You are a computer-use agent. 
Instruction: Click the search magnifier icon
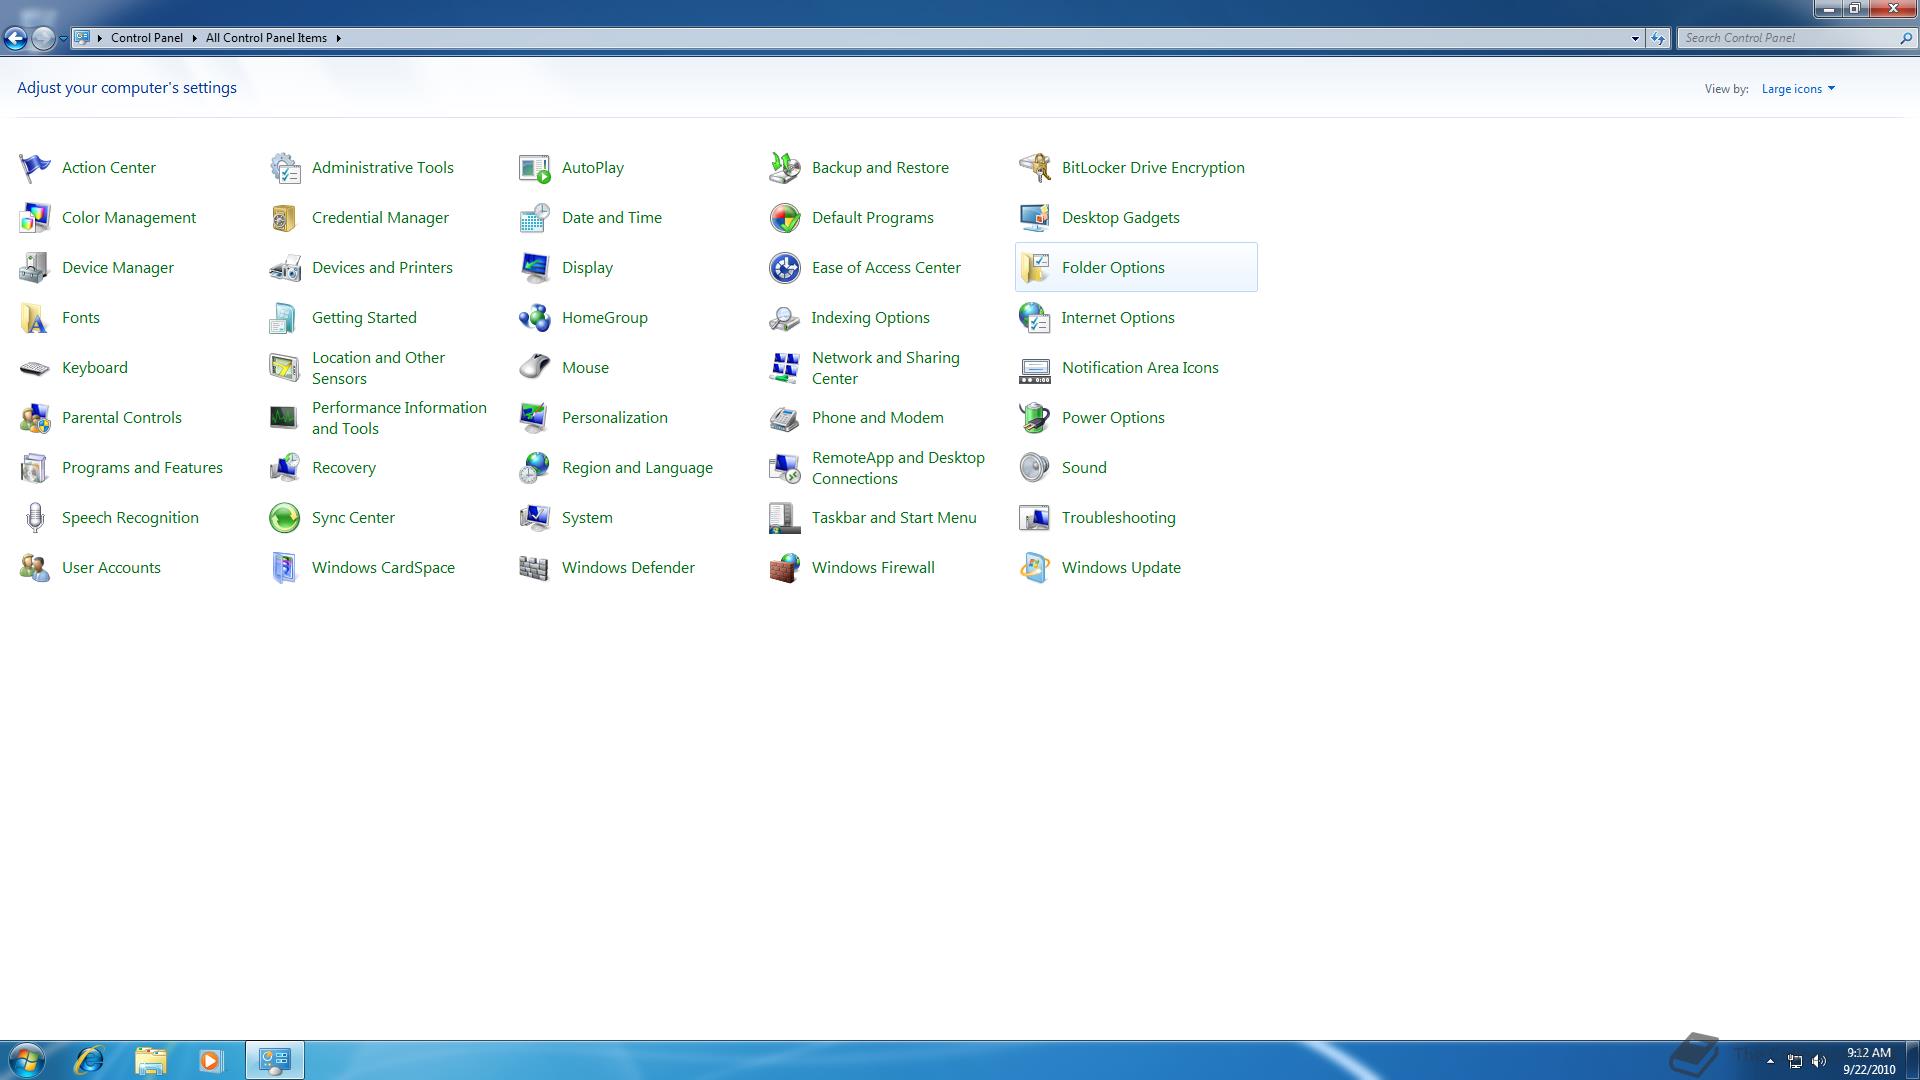coord(1906,38)
